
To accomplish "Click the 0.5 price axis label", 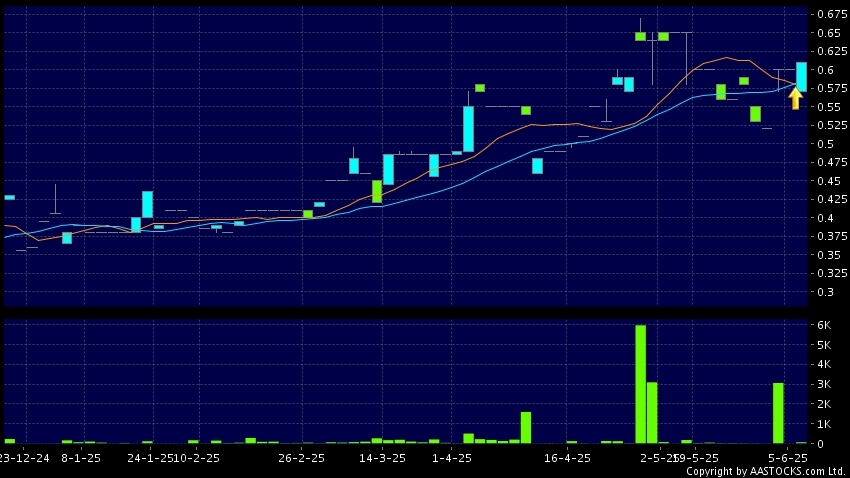I will [x=826, y=144].
